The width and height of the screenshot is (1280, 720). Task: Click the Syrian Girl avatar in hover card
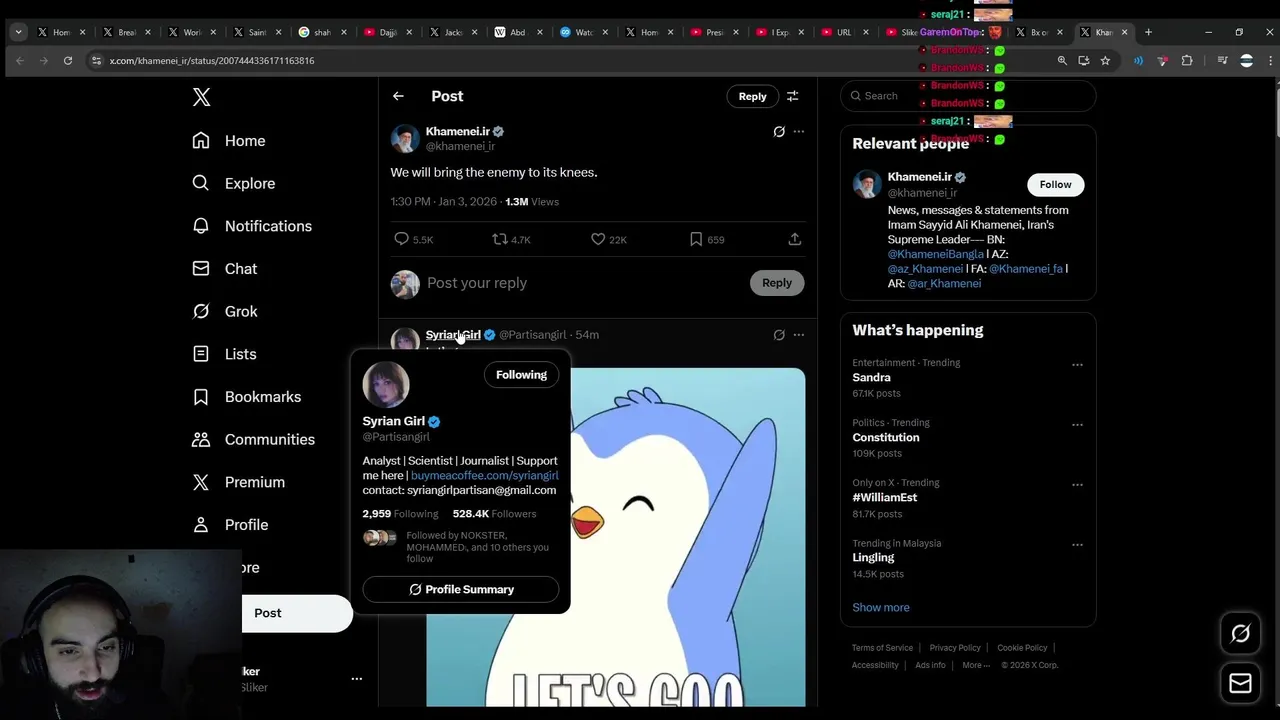[386, 385]
